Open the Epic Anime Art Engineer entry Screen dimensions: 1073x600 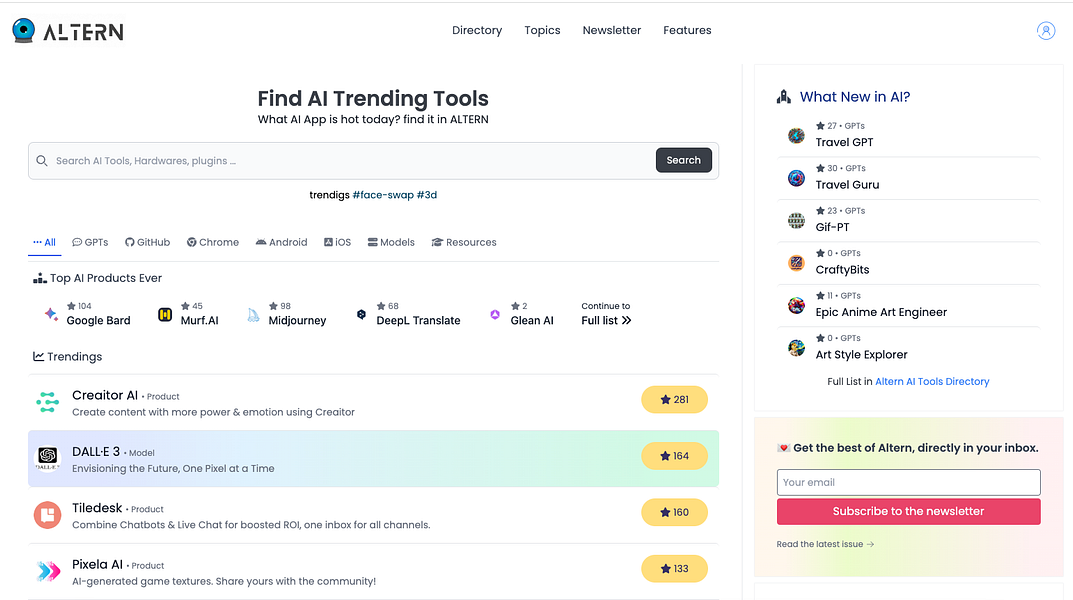(881, 312)
